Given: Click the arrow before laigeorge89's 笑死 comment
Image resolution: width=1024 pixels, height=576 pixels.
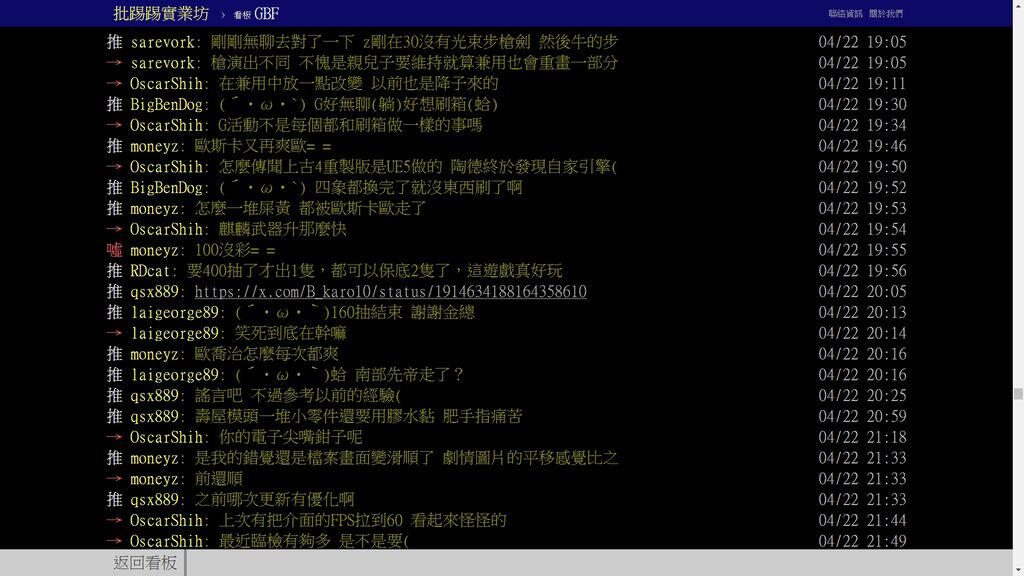Looking at the screenshot, I should pos(115,333).
